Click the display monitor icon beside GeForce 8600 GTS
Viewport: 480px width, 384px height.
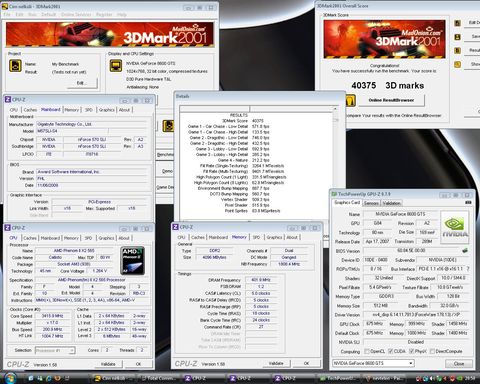(x=116, y=66)
